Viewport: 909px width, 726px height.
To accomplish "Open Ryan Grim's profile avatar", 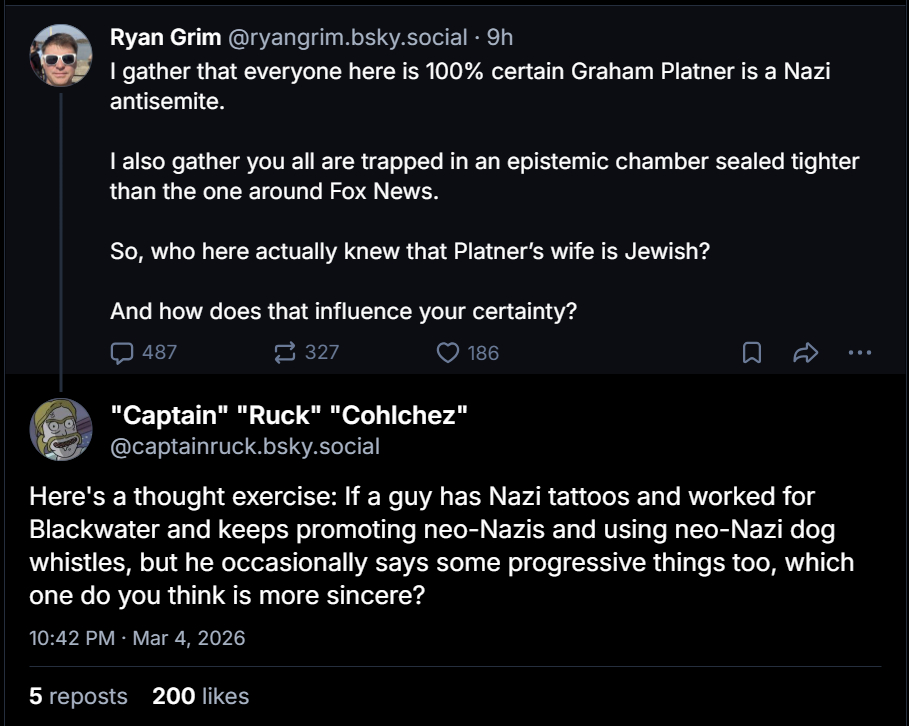I will coord(61,56).
